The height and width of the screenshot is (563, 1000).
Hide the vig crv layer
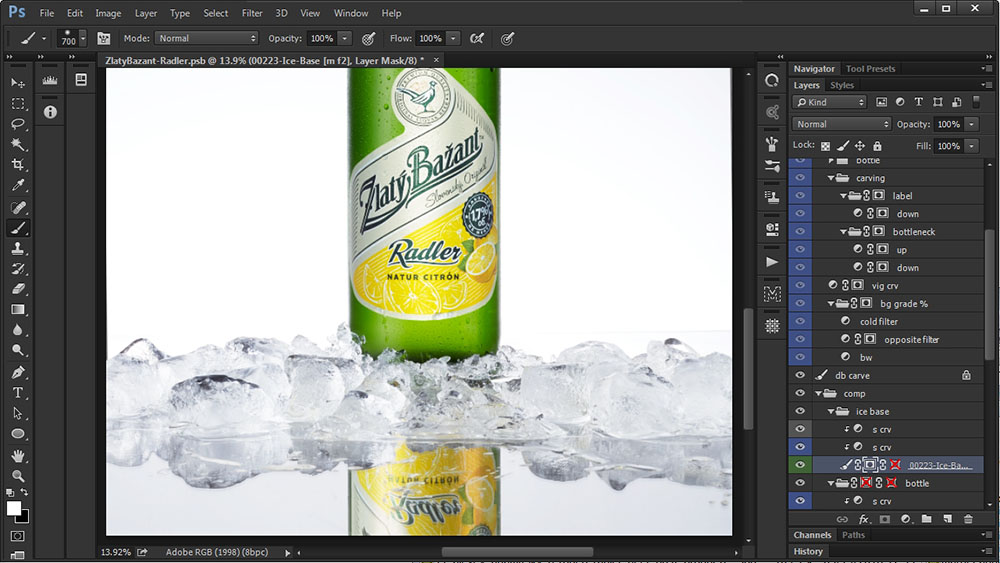point(800,286)
